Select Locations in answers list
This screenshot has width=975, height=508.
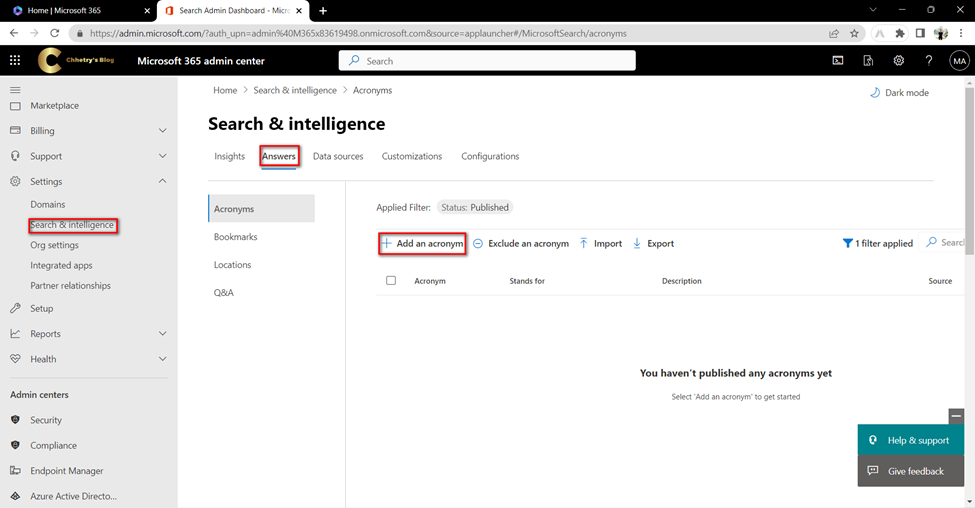(233, 265)
